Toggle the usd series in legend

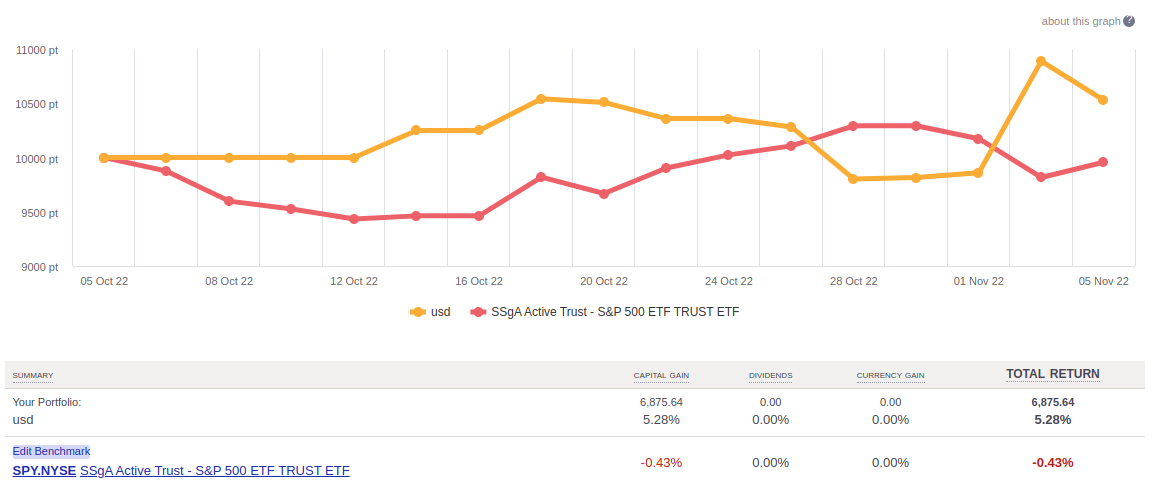tap(440, 312)
